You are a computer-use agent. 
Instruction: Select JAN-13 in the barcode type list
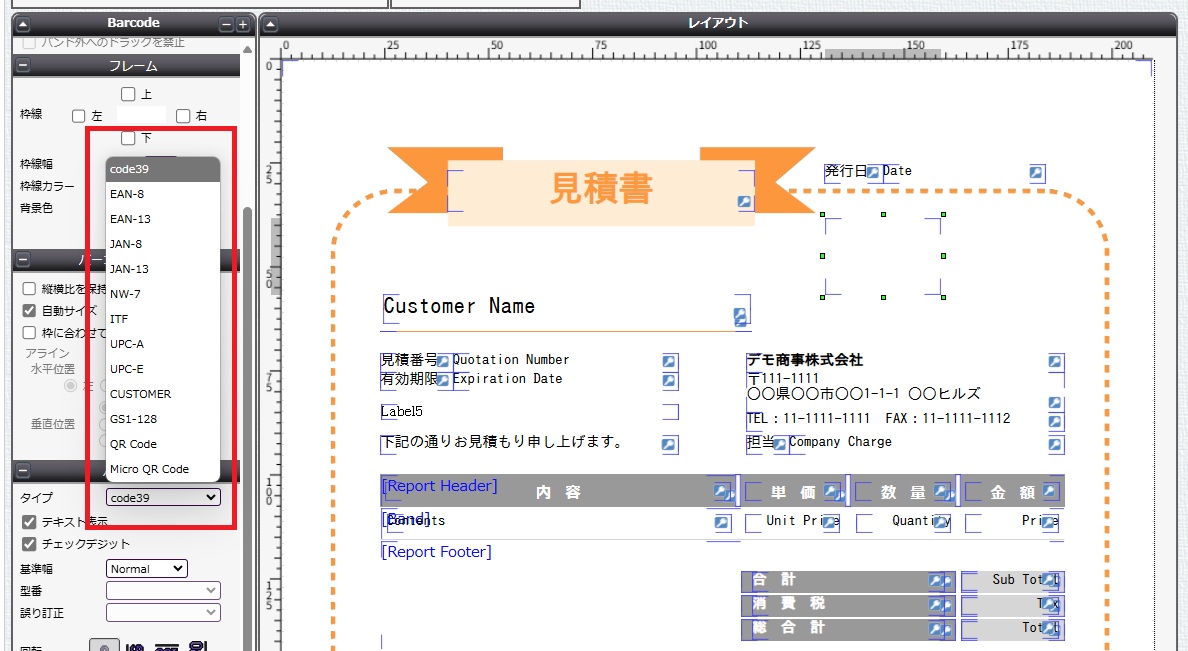129,269
